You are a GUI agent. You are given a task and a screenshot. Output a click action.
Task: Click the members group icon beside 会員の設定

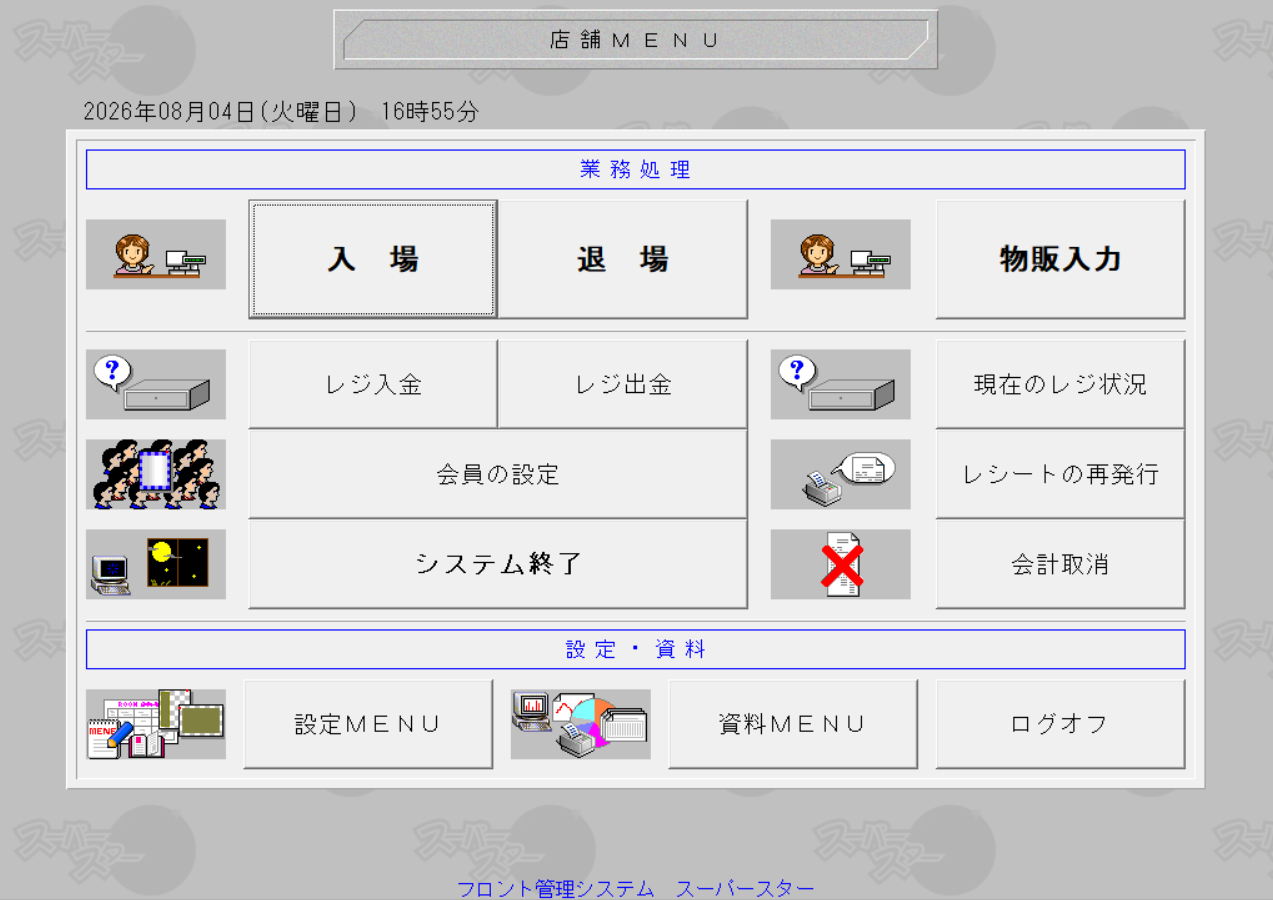tap(156, 474)
